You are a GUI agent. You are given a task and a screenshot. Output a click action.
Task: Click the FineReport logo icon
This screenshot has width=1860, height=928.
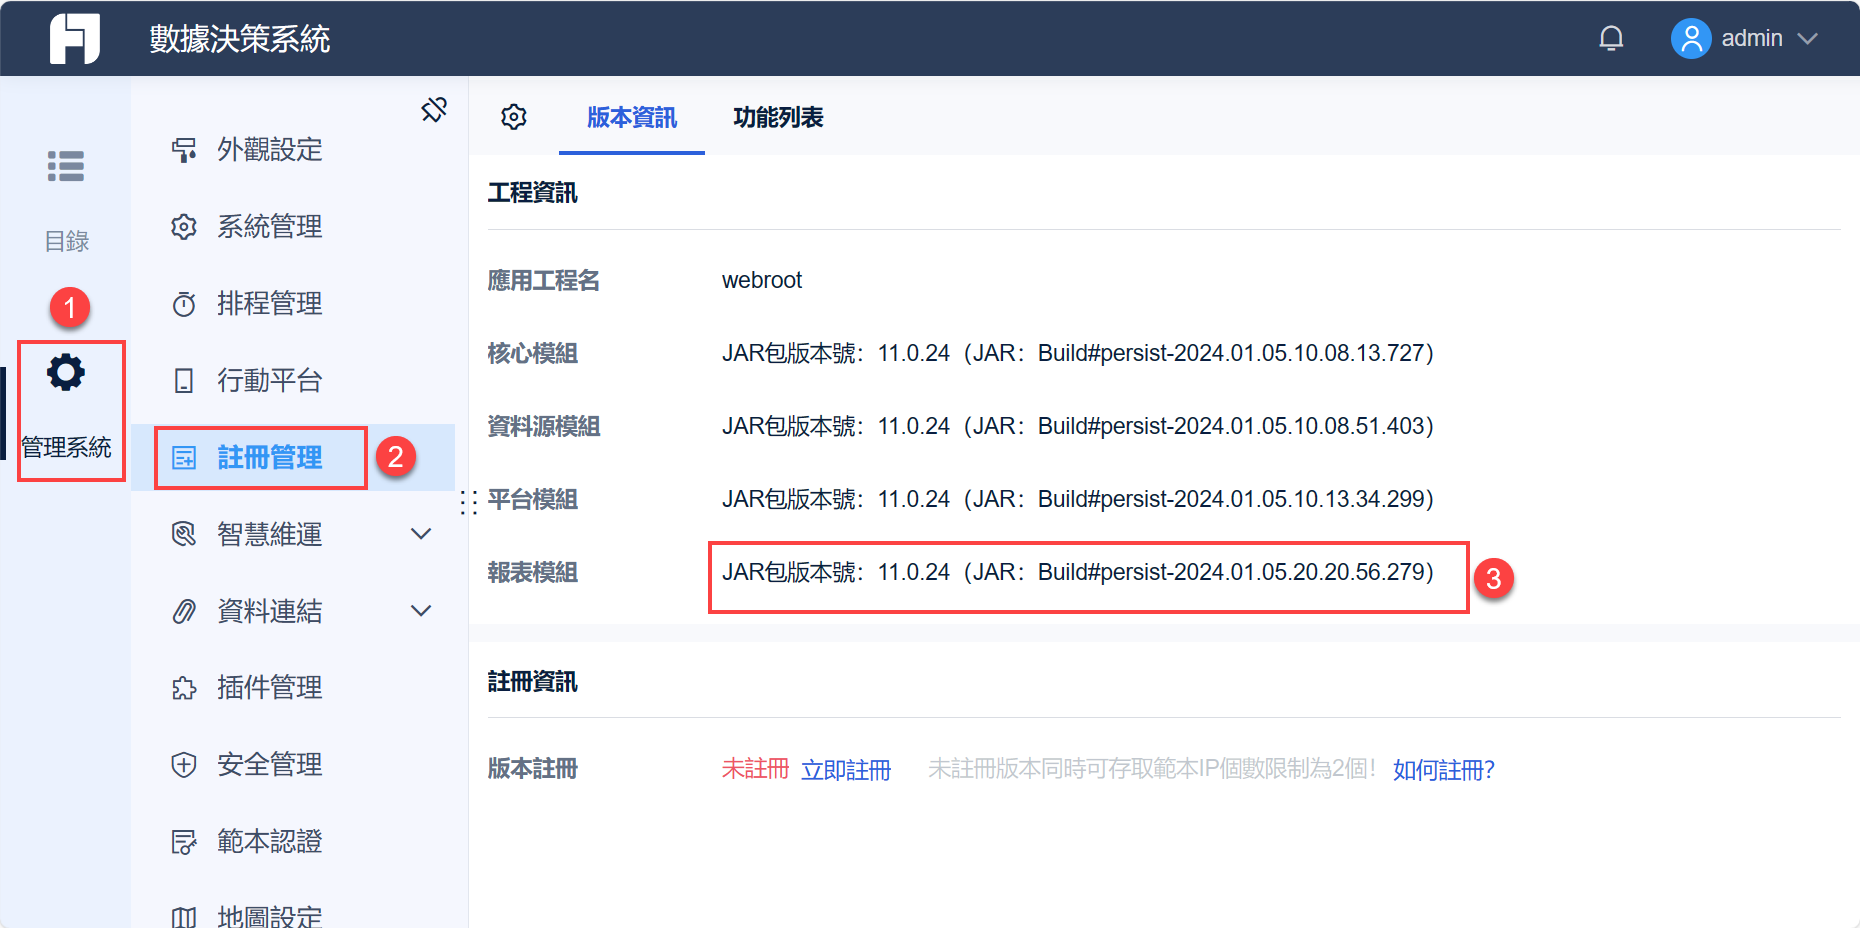[x=75, y=38]
